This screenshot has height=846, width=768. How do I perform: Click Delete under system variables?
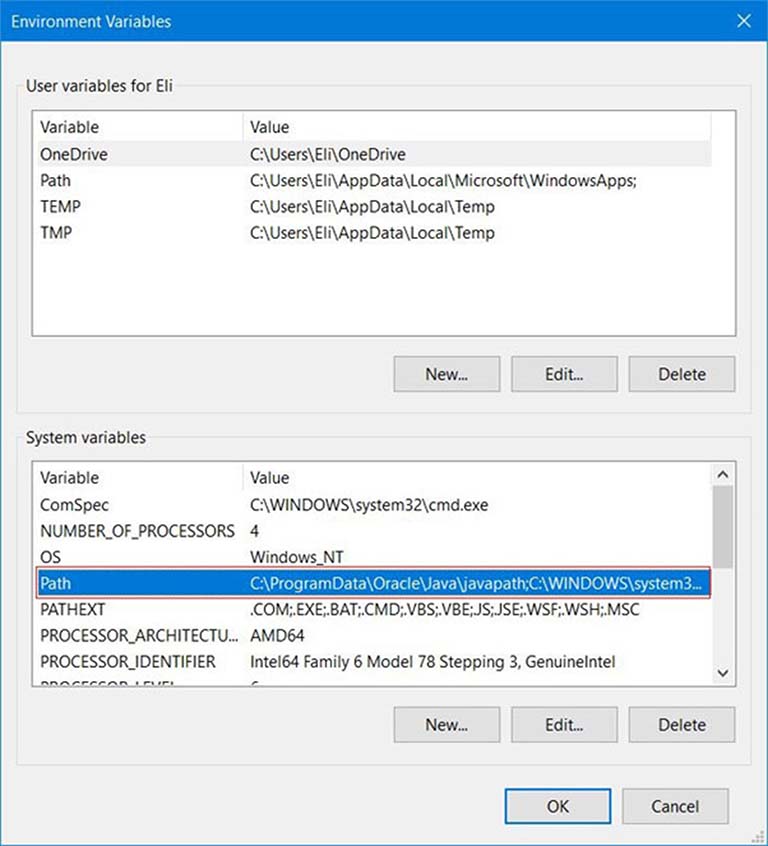681,724
